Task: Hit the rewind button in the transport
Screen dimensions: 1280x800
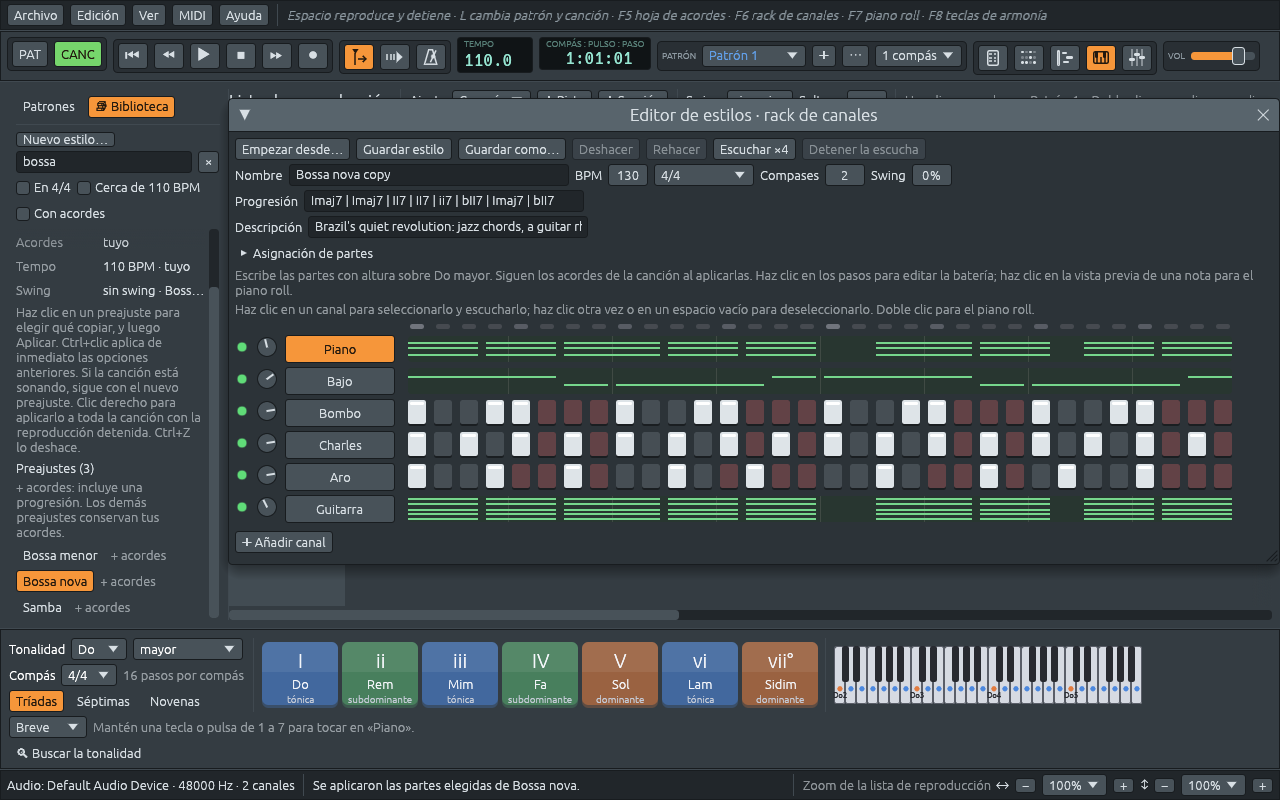Action: 168,56
